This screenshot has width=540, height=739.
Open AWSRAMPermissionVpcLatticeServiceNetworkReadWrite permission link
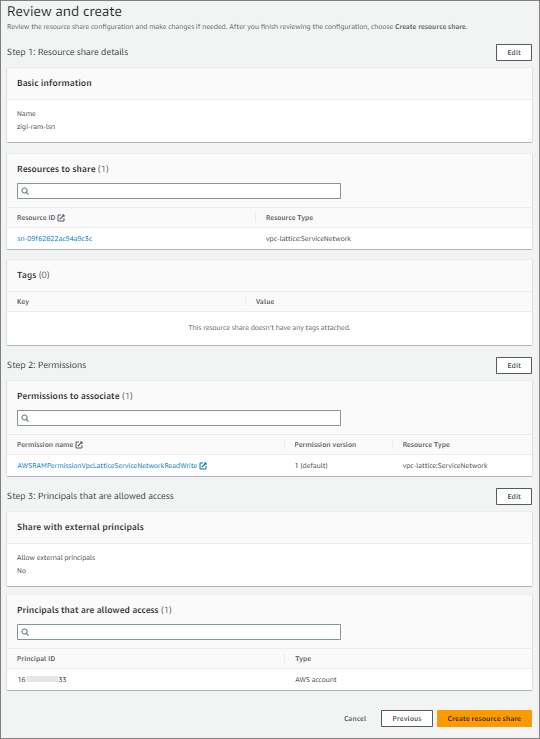[107, 466]
